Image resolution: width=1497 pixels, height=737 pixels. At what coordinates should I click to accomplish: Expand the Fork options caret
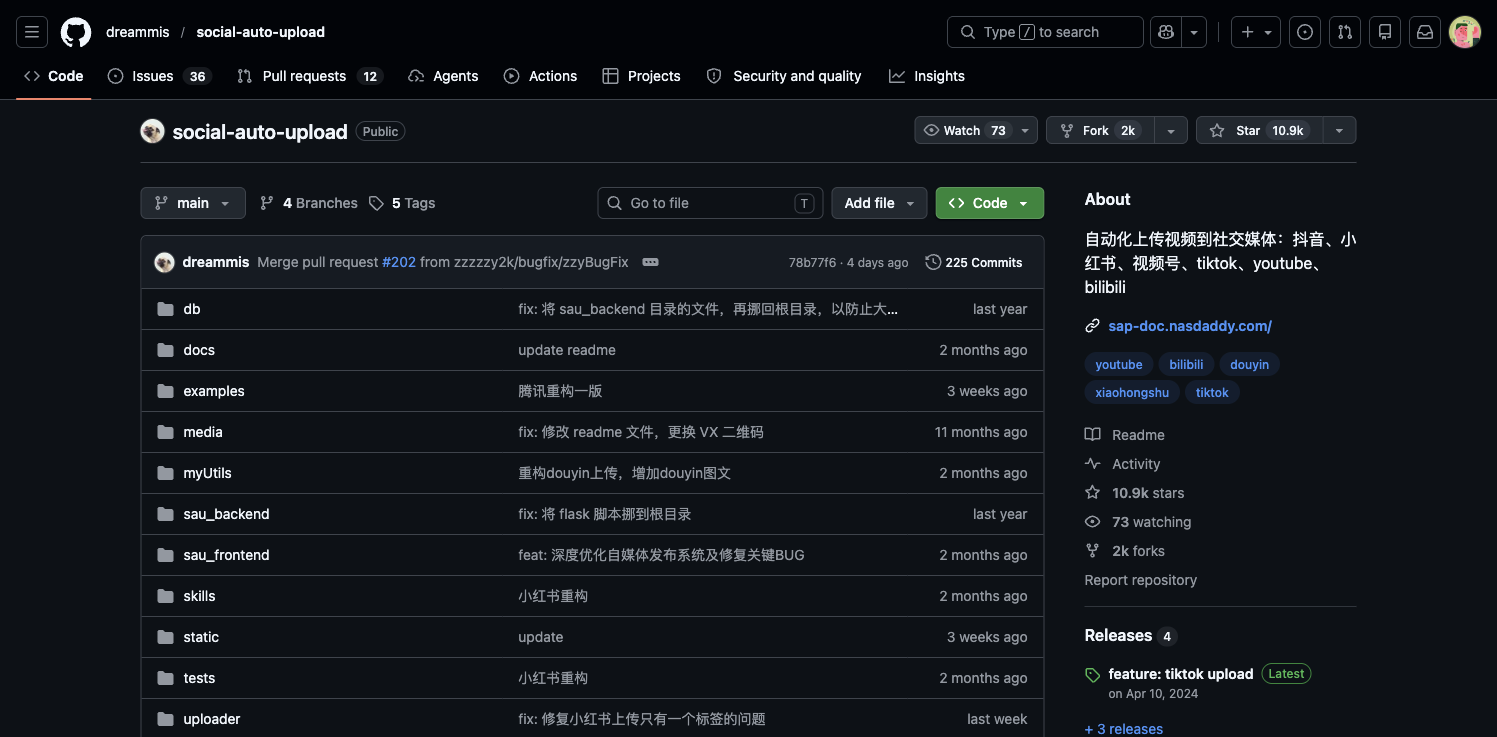[x=1171, y=130]
